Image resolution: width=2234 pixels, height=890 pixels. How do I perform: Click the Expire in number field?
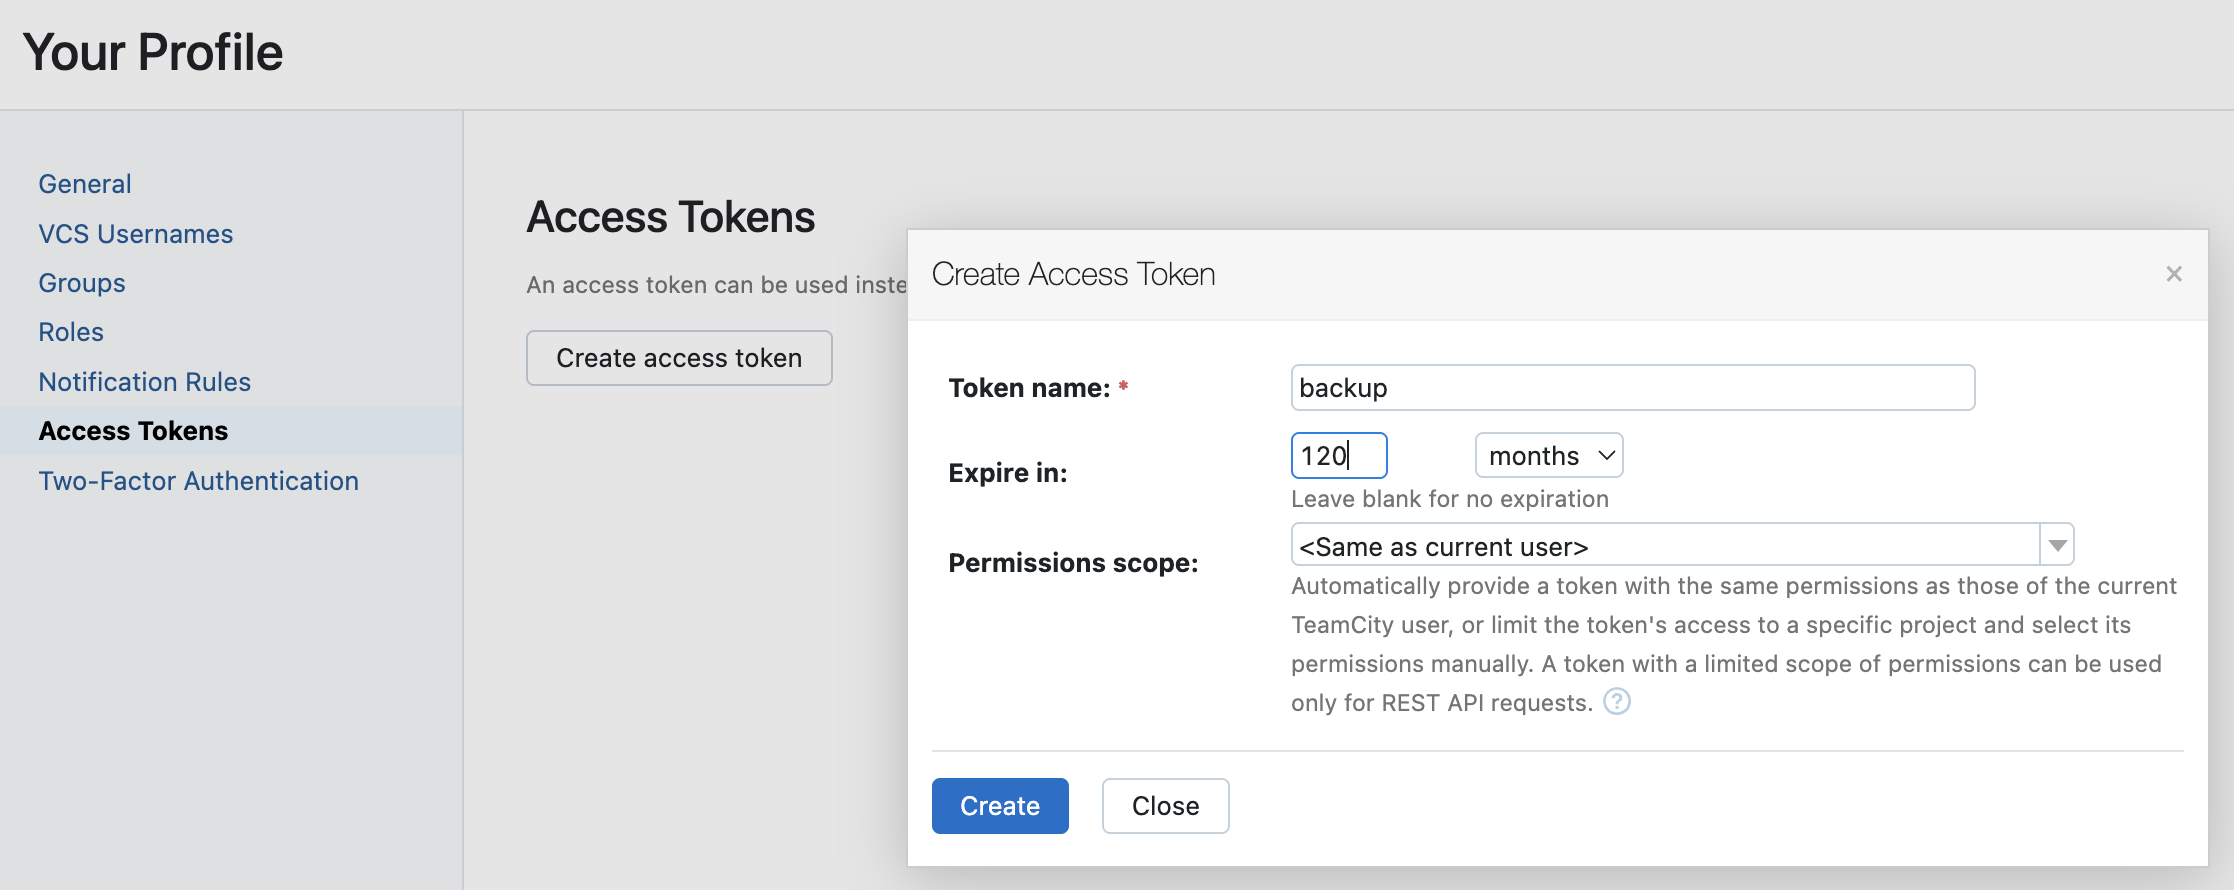tap(1338, 456)
